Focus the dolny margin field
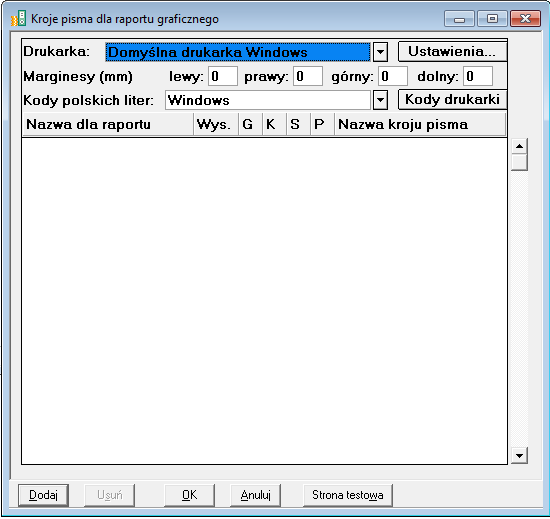The image size is (550, 519). (478, 76)
